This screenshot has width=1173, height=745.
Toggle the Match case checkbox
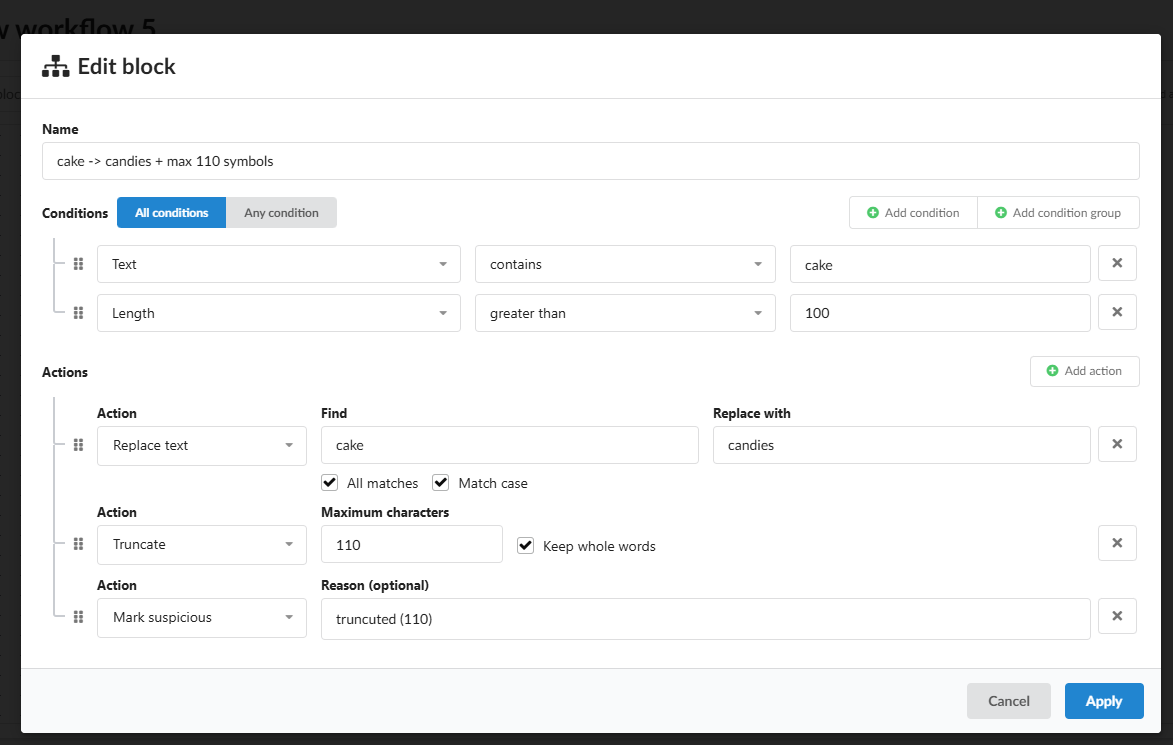pos(441,482)
